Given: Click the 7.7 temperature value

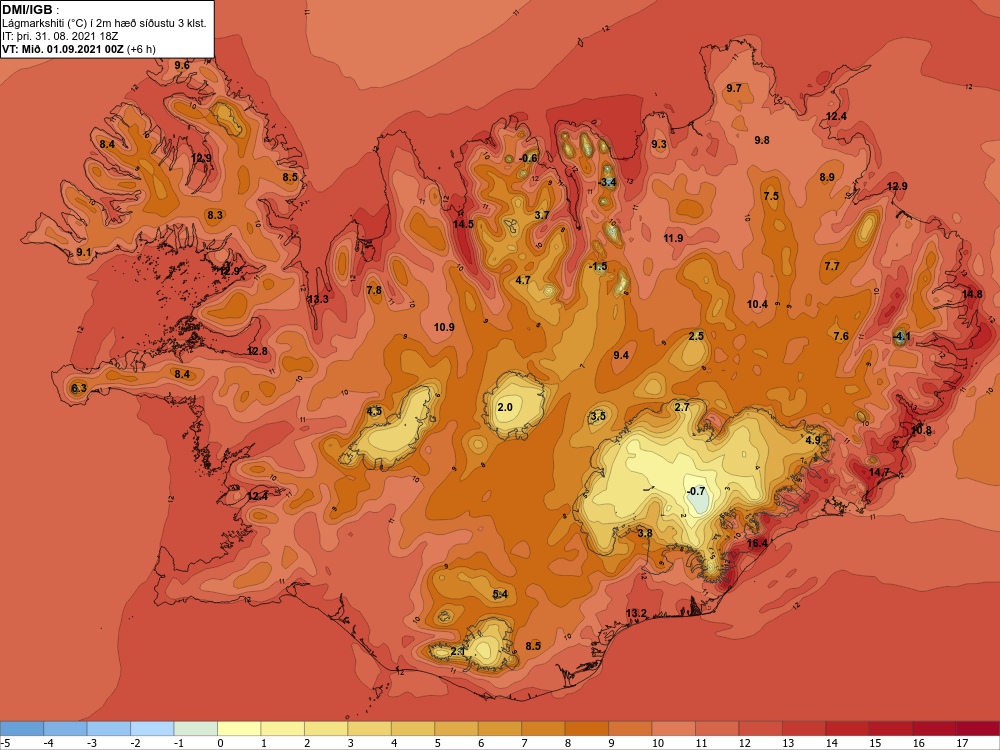Looking at the screenshot, I should point(832,266).
